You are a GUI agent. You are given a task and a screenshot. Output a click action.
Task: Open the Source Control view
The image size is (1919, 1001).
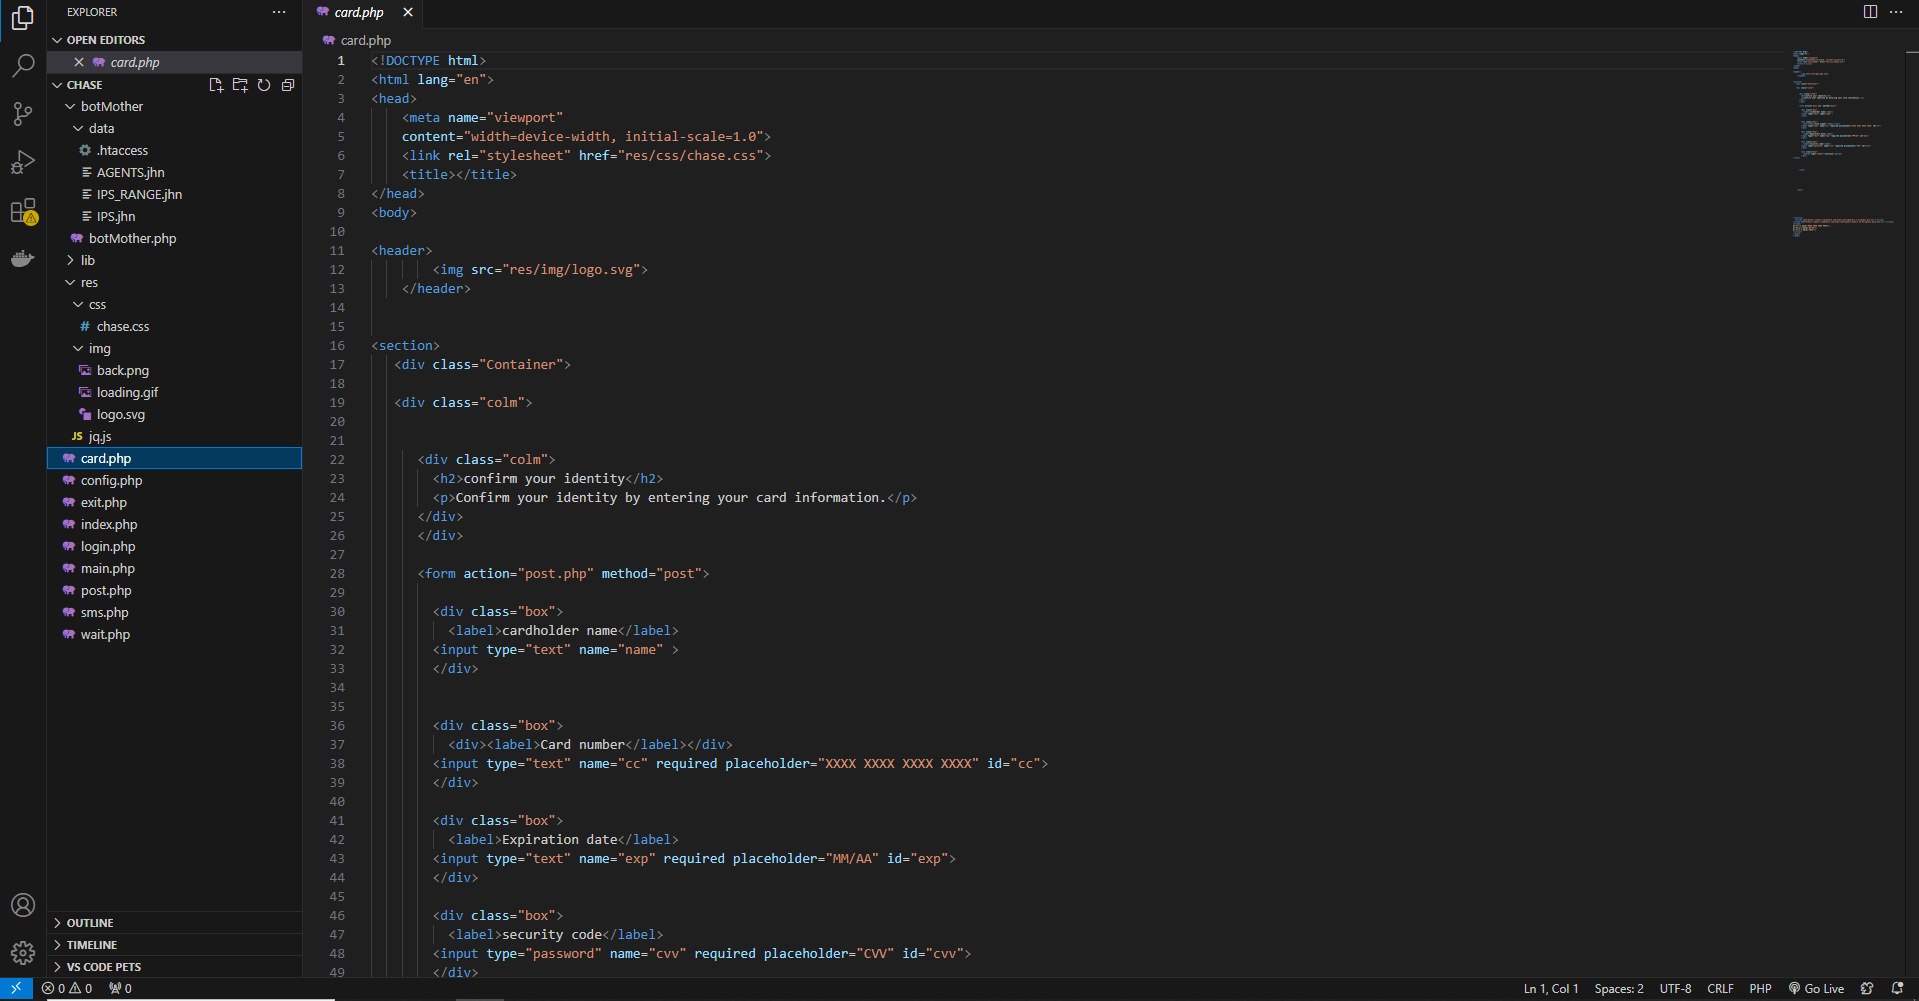23,114
